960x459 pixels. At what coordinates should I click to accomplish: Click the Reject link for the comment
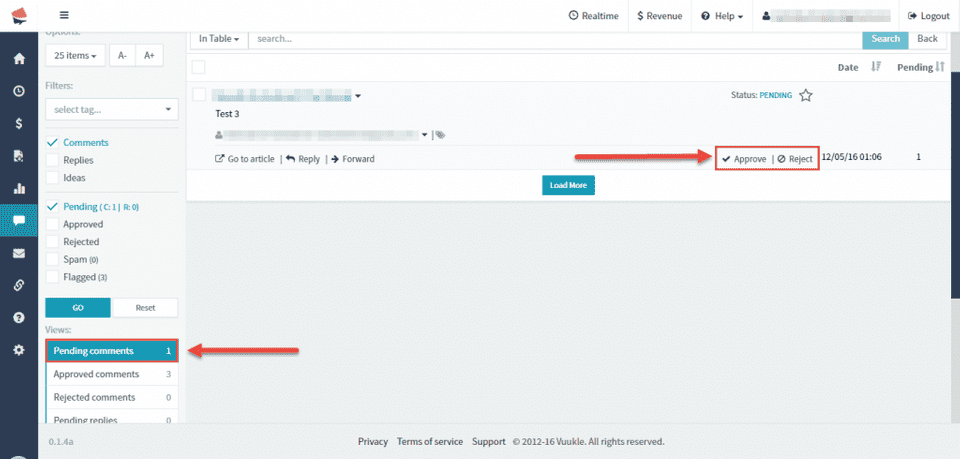(x=795, y=159)
